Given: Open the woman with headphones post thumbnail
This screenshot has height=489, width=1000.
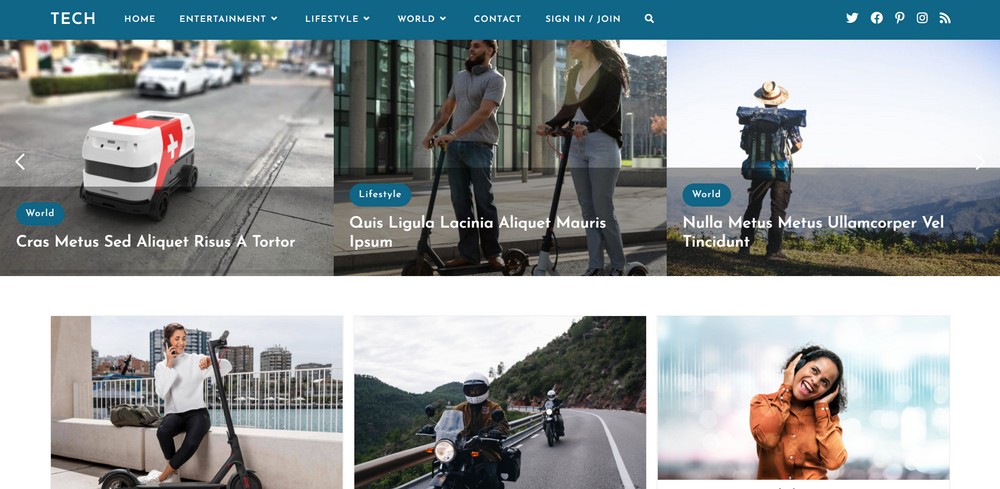Looking at the screenshot, I should point(804,398).
